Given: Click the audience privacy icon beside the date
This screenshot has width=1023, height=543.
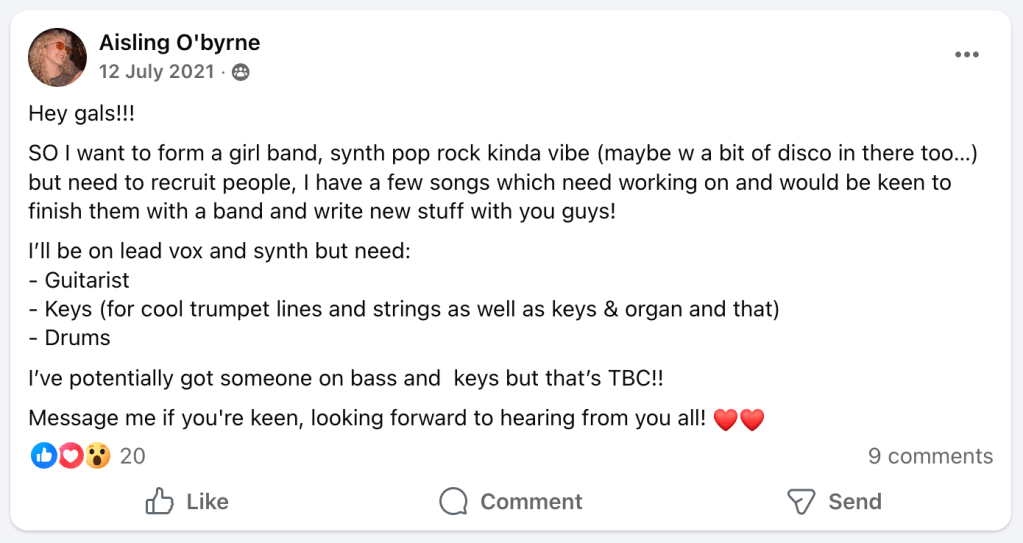Looking at the screenshot, I should click(x=241, y=72).
